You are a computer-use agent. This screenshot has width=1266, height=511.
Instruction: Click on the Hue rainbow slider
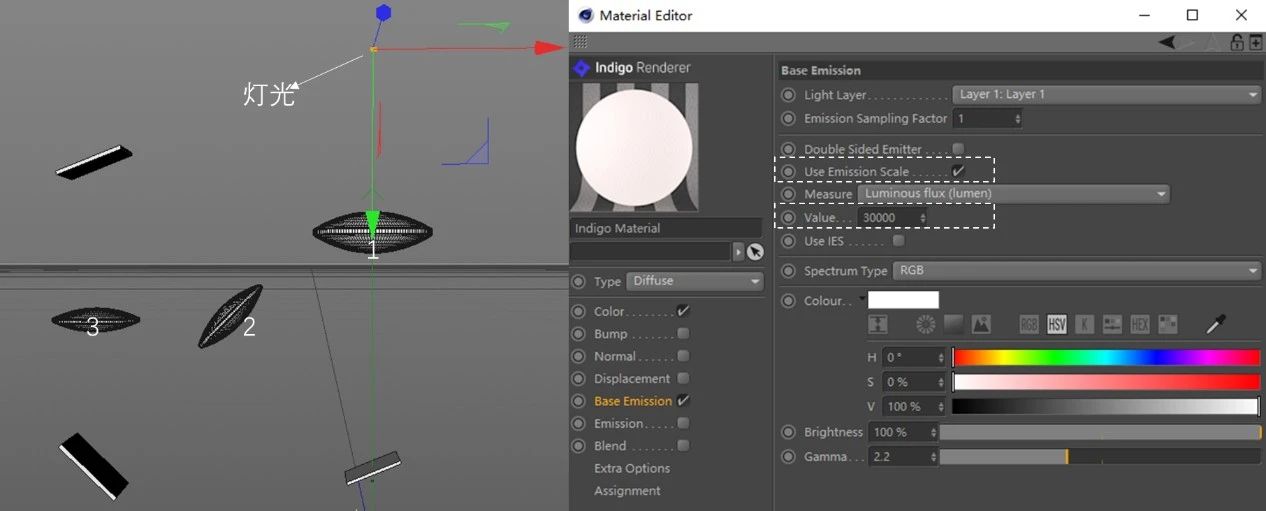coord(1106,357)
